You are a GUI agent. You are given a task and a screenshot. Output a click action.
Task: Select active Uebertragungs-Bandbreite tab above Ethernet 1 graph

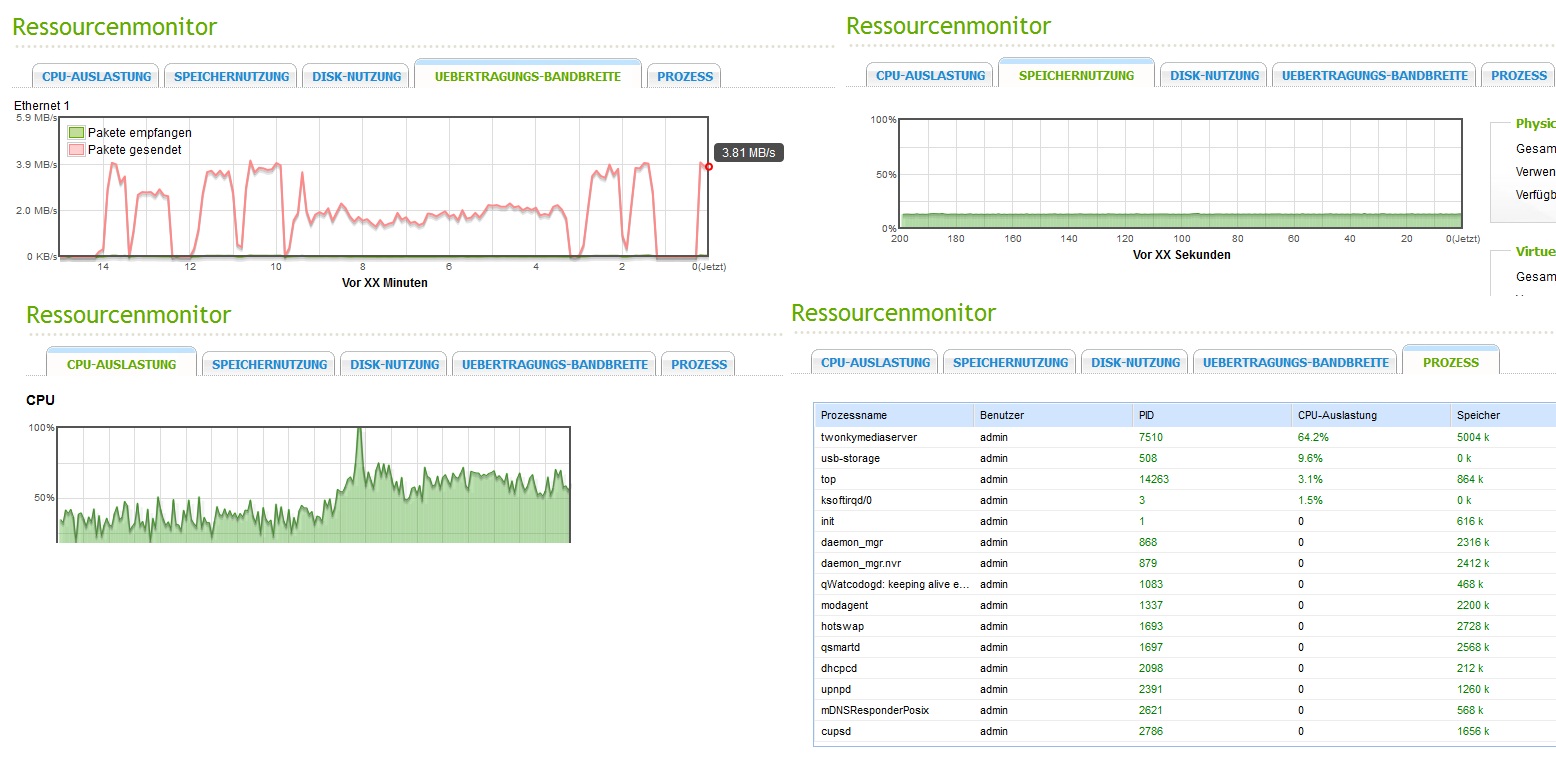[x=528, y=75]
